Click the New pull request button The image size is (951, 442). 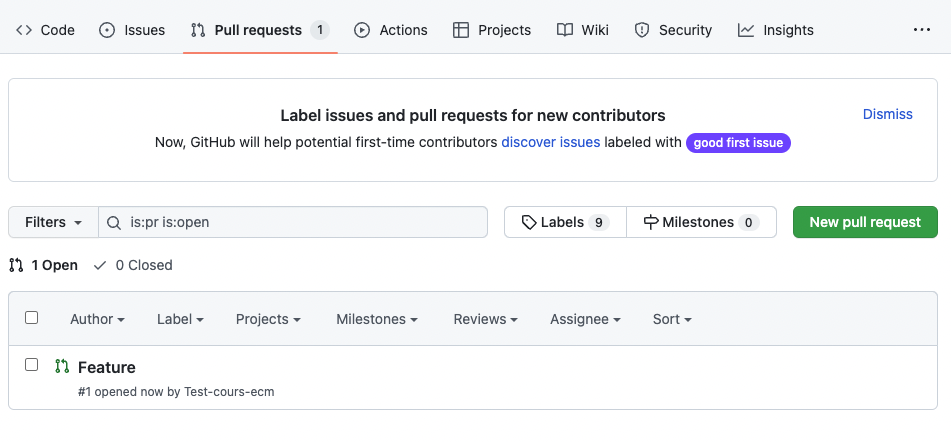pyautogui.click(x=865, y=222)
